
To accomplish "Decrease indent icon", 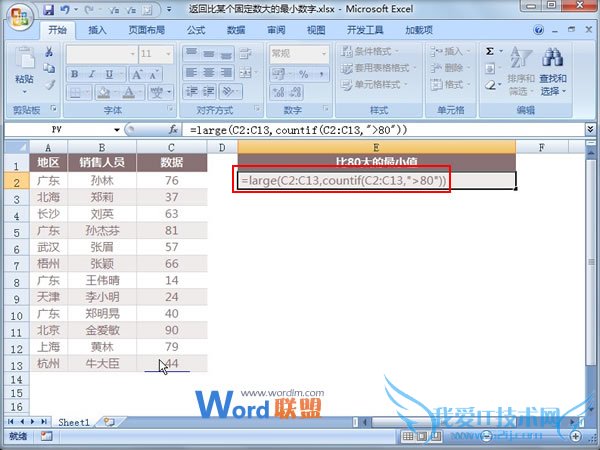I will (x=191, y=92).
